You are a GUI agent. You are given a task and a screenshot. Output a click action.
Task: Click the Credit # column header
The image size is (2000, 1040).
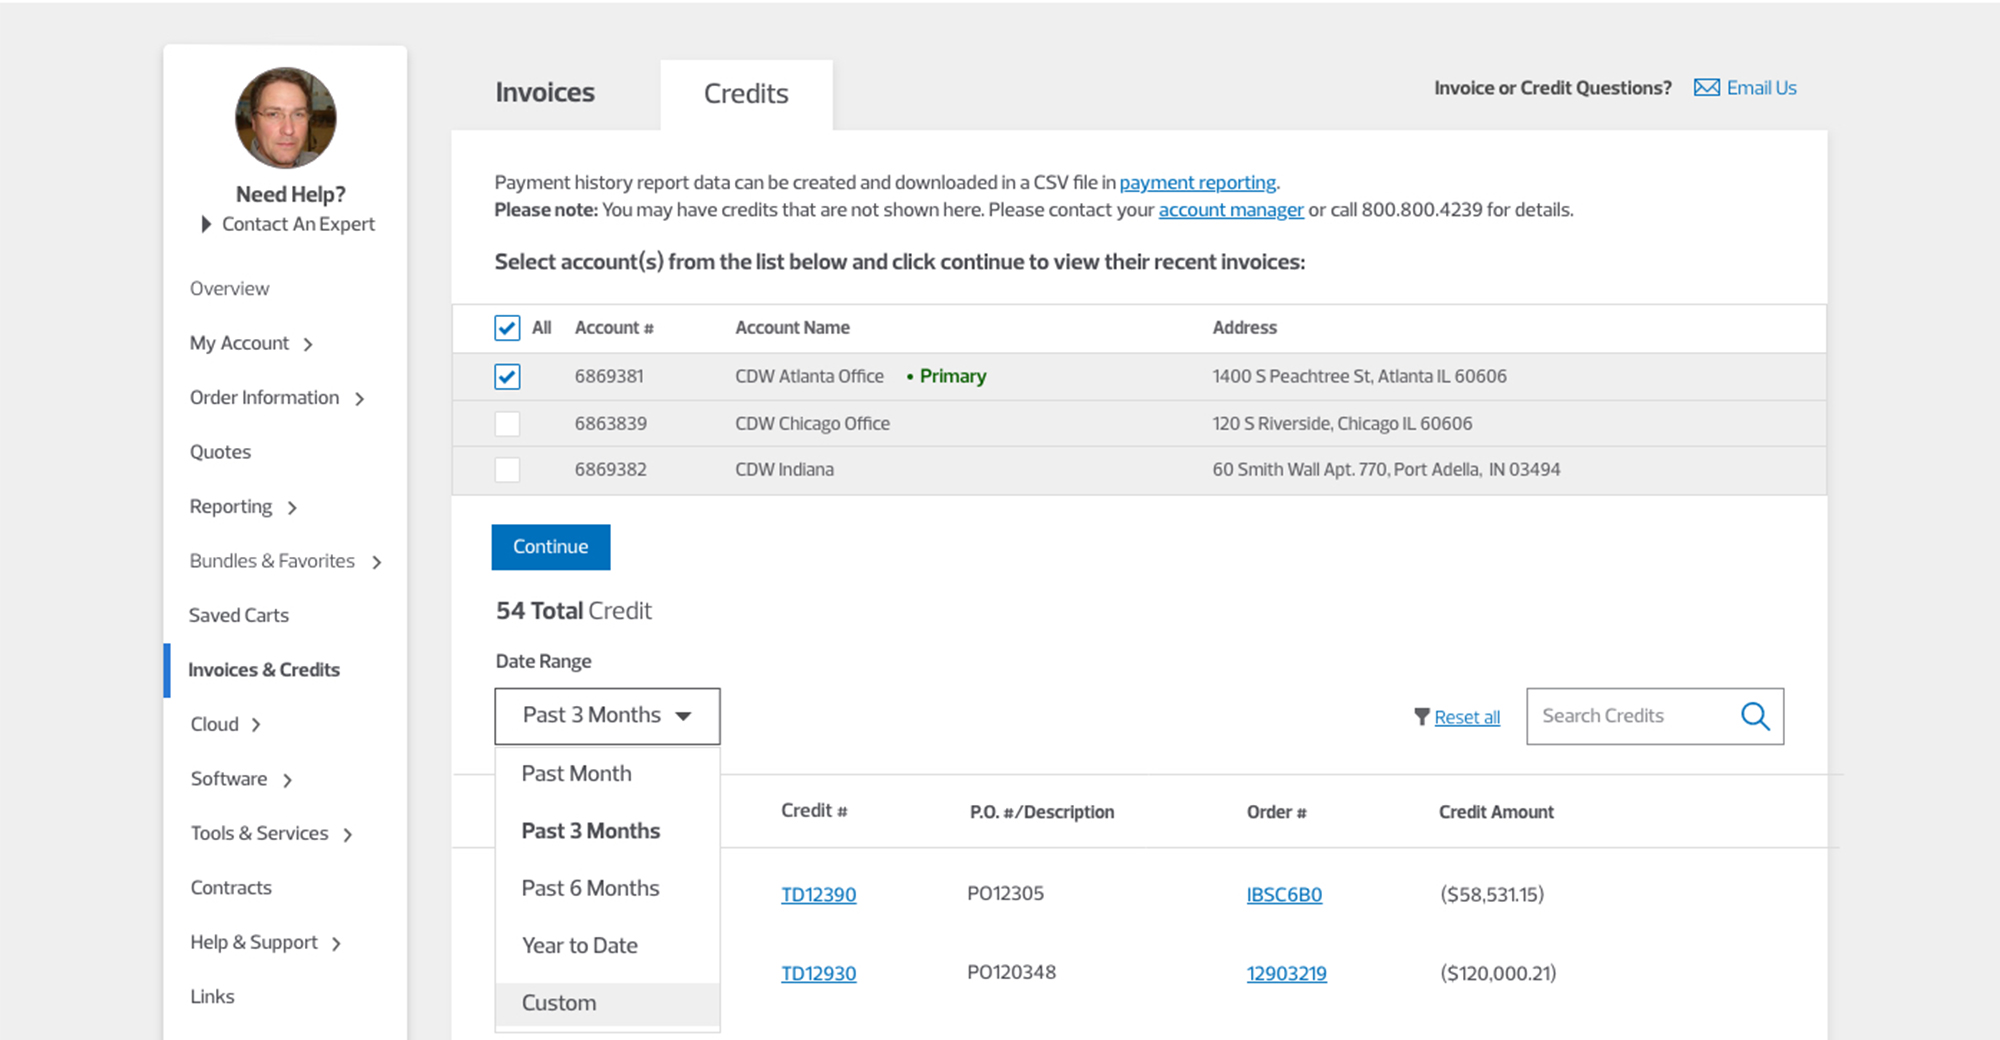814,811
